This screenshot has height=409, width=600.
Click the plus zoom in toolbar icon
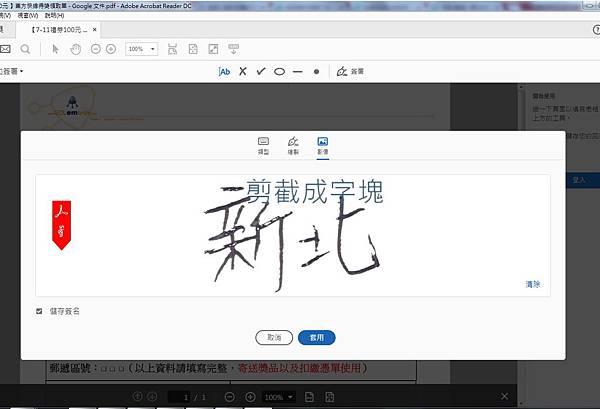(x=111, y=49)
